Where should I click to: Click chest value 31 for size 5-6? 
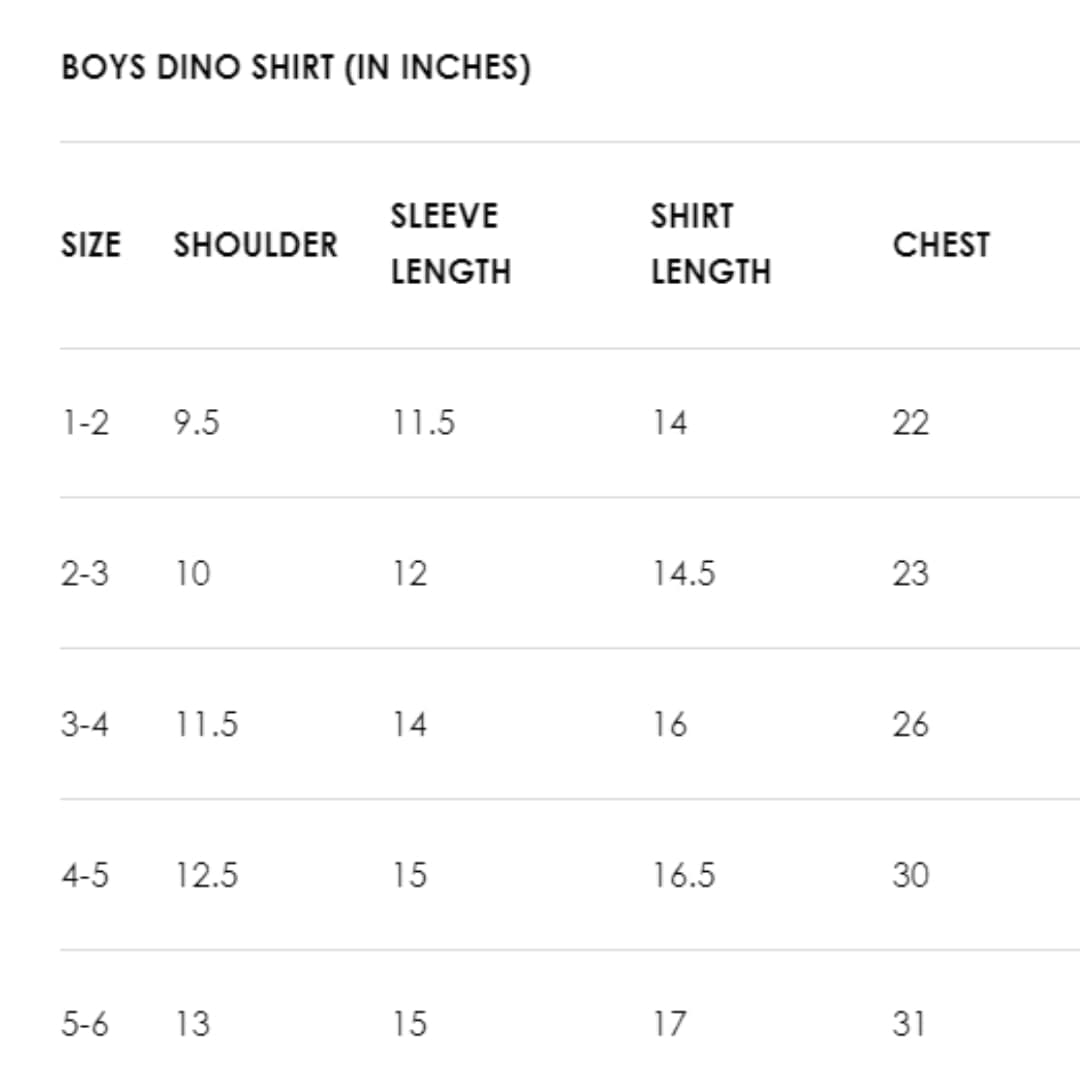(908, 1025)
